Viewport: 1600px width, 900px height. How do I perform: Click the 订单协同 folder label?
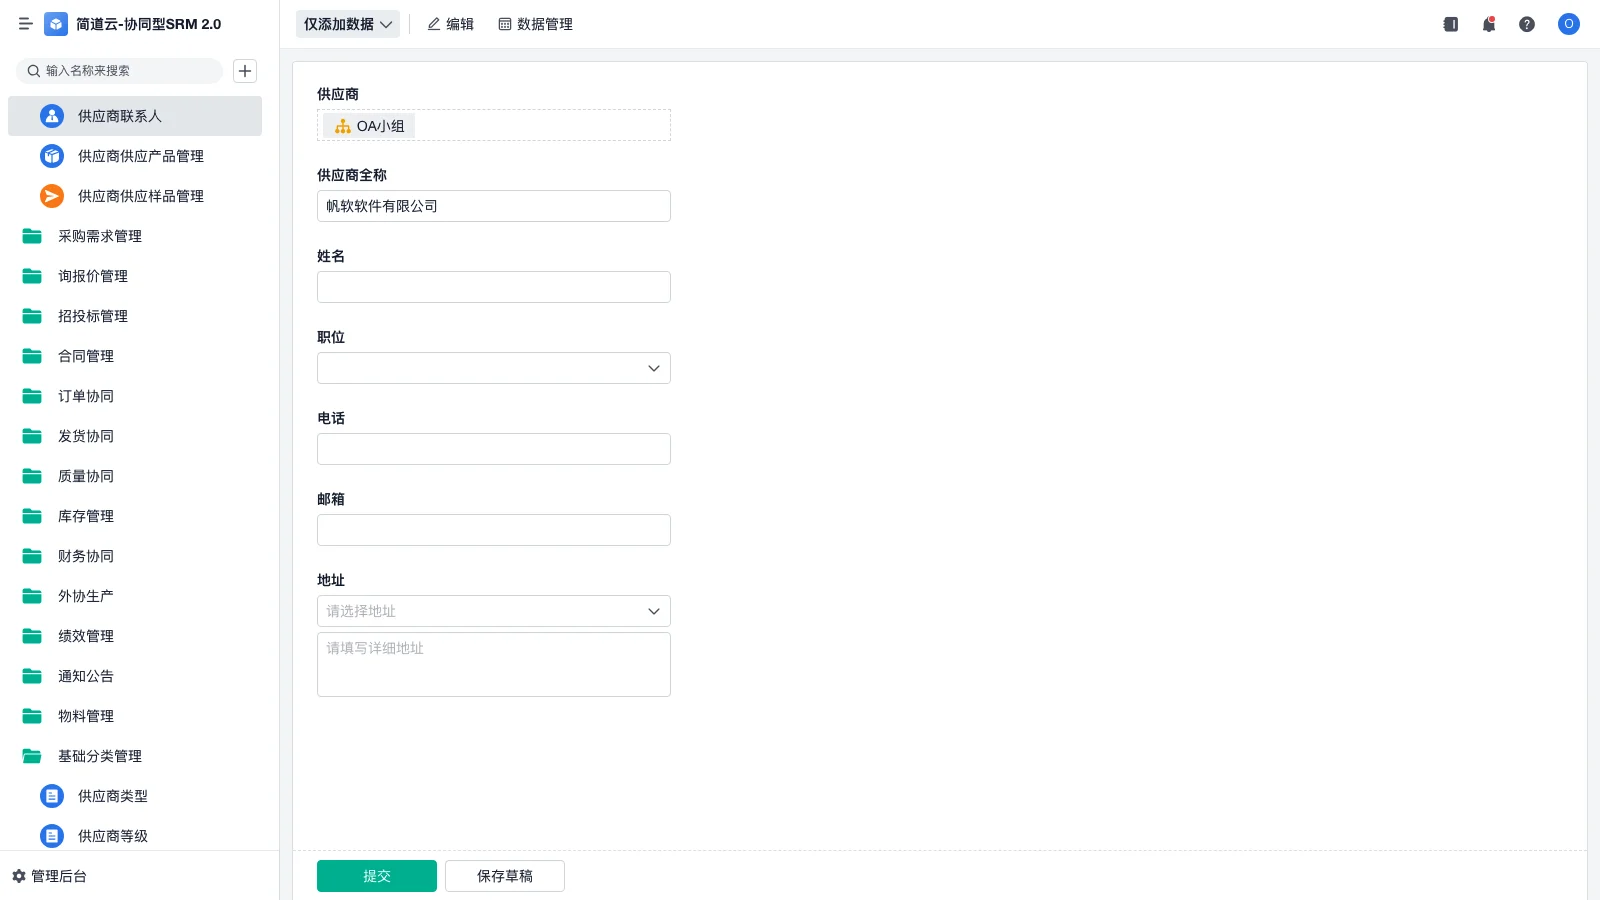[86, 396]
